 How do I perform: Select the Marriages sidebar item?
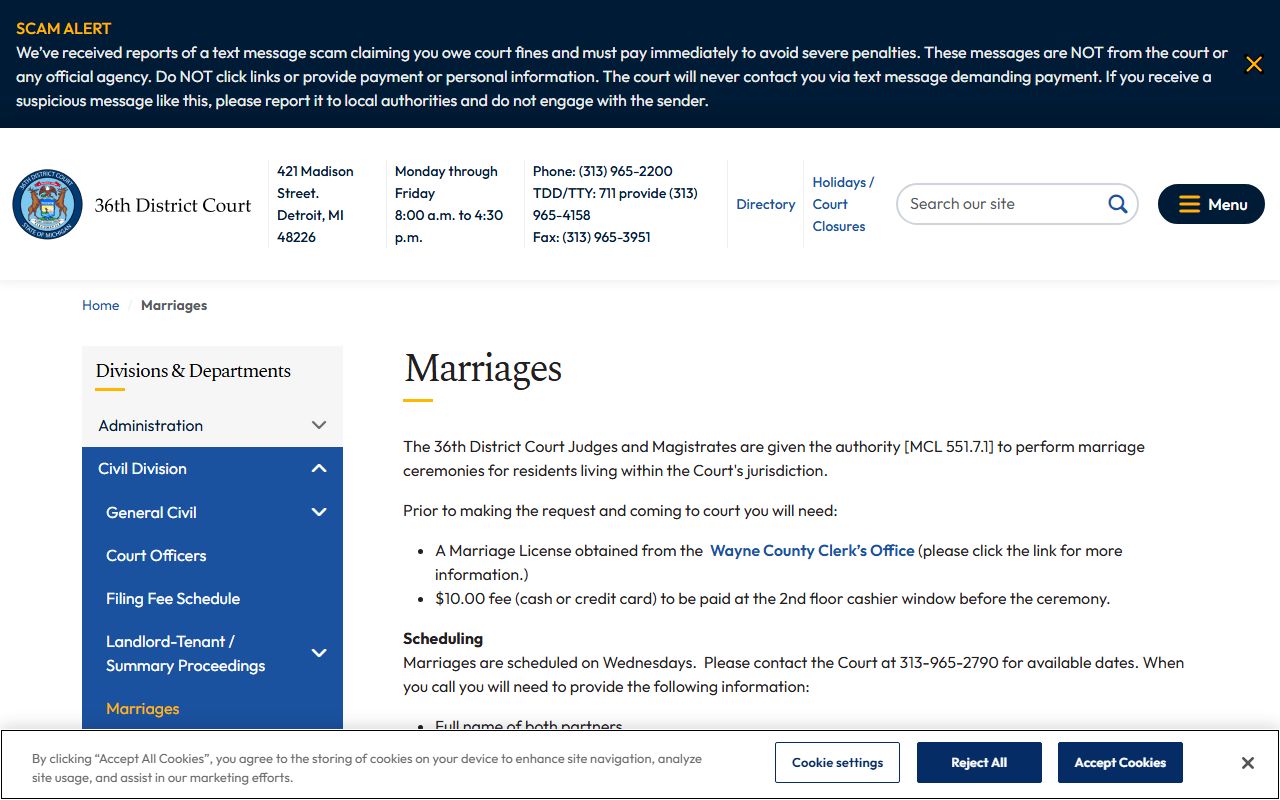coord(143,708)
